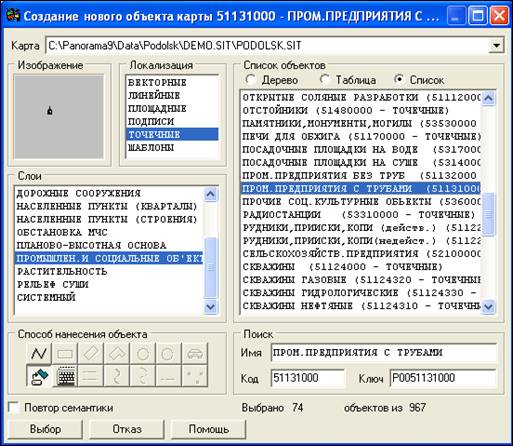Click the up arrow of object list
Viewport: 513px width, 446px height.
(488, 98)
